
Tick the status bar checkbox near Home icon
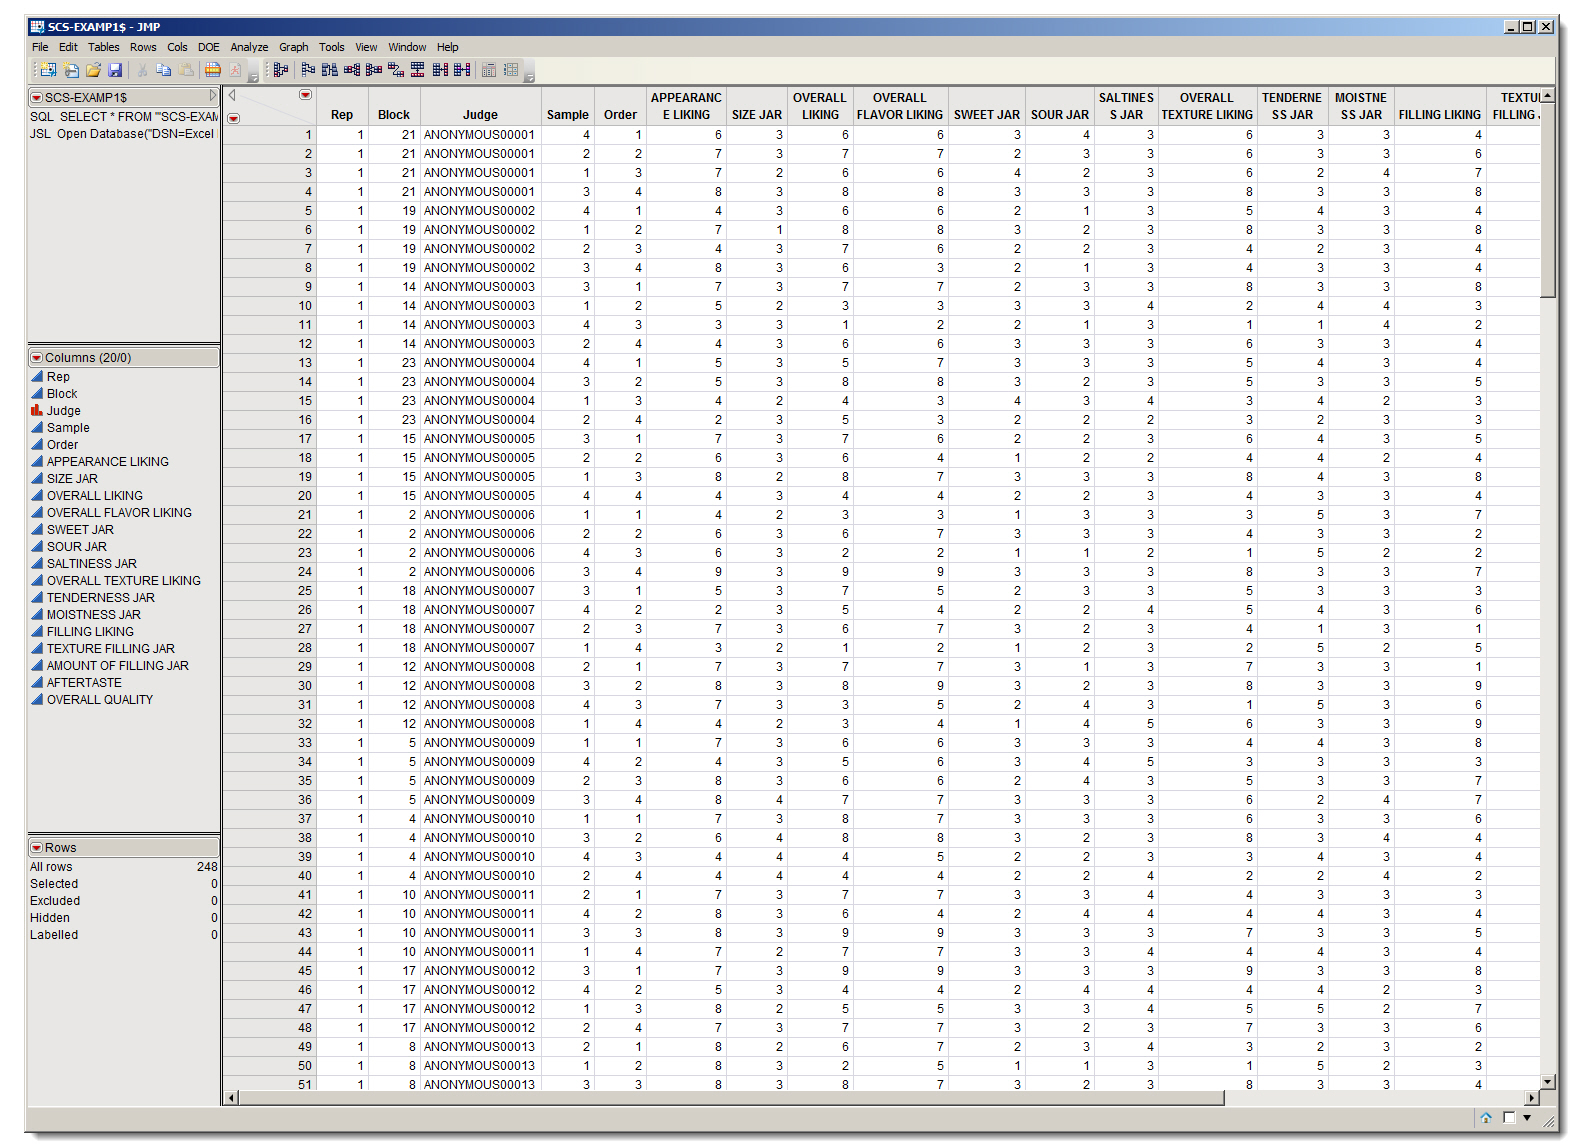point(1509,1118)
